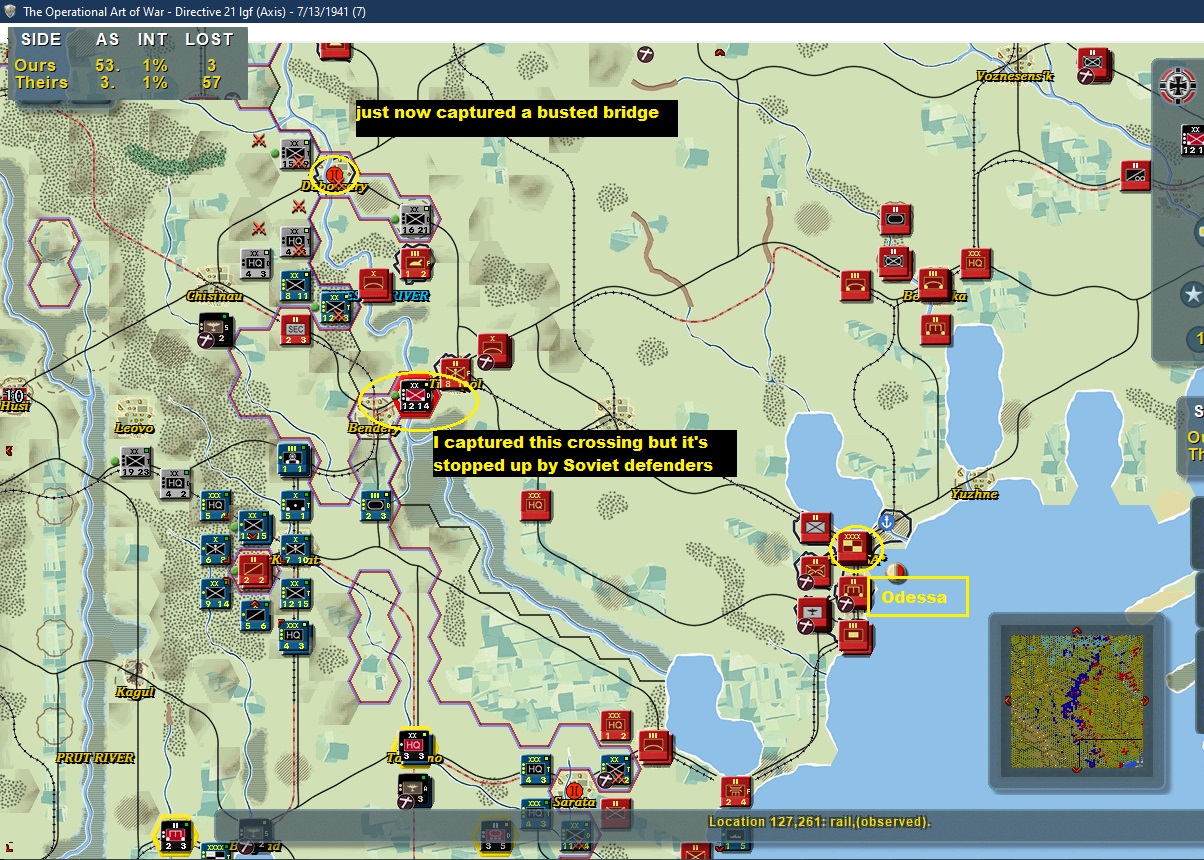
Task: Select the highlighted 12-14 division at Bendery crossing
Action: coord(414,395)
